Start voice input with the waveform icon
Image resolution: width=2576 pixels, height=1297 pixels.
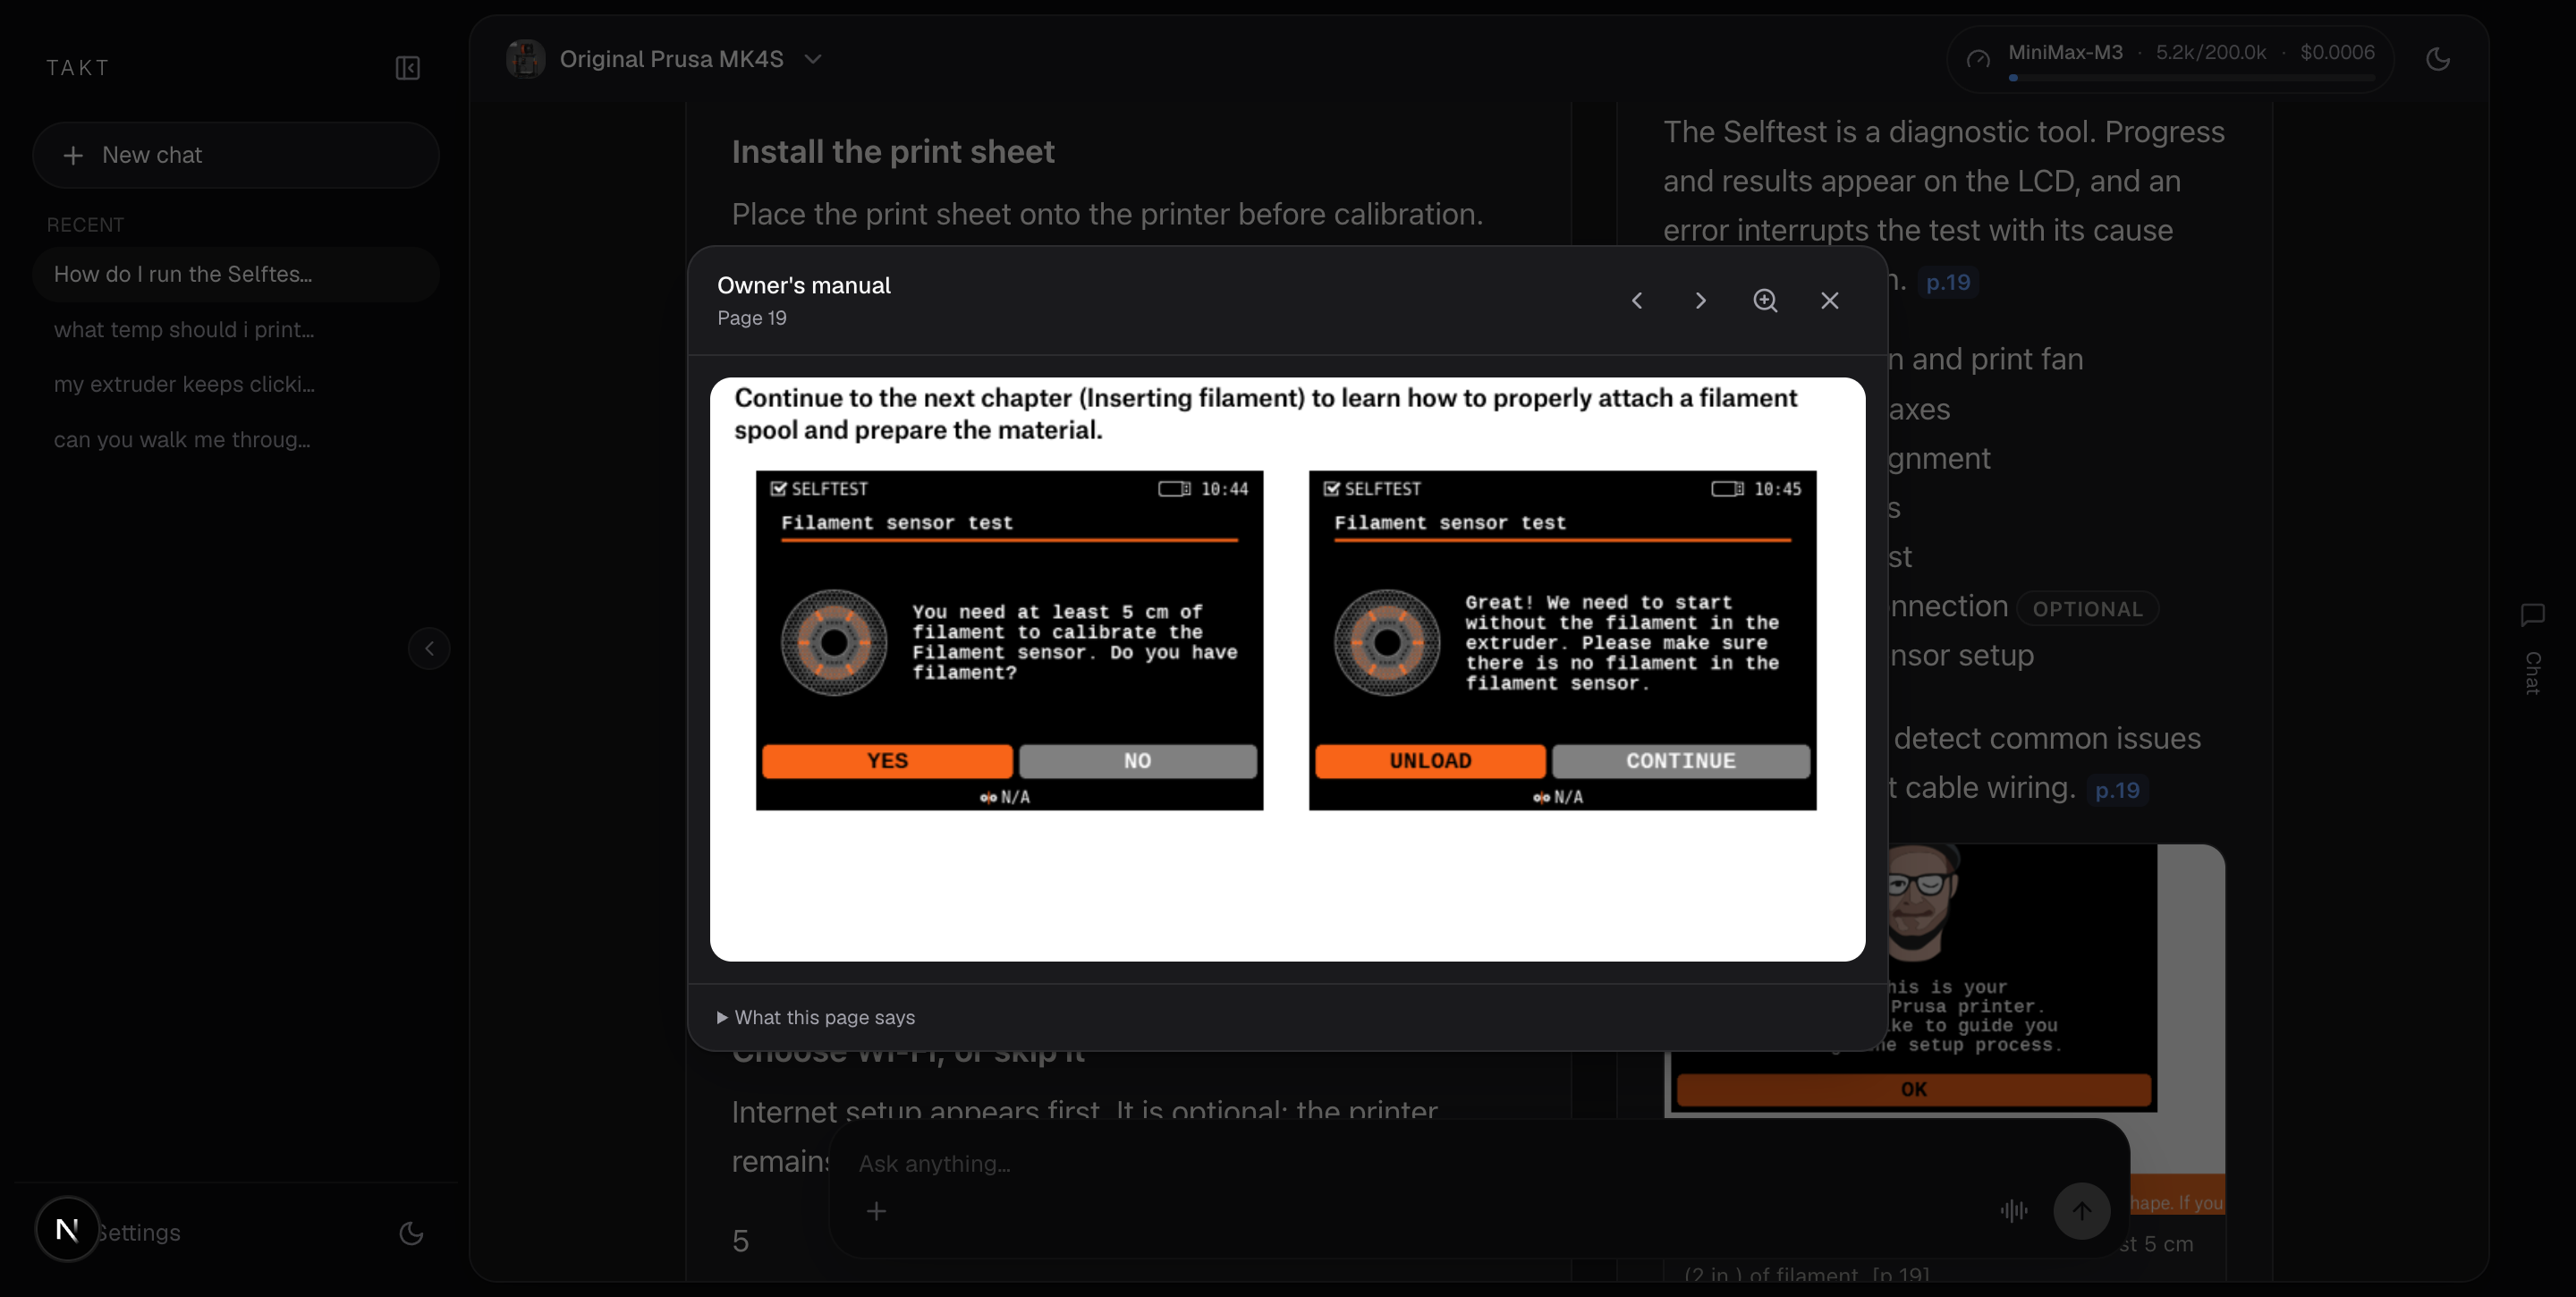tap(2014, 1211)
